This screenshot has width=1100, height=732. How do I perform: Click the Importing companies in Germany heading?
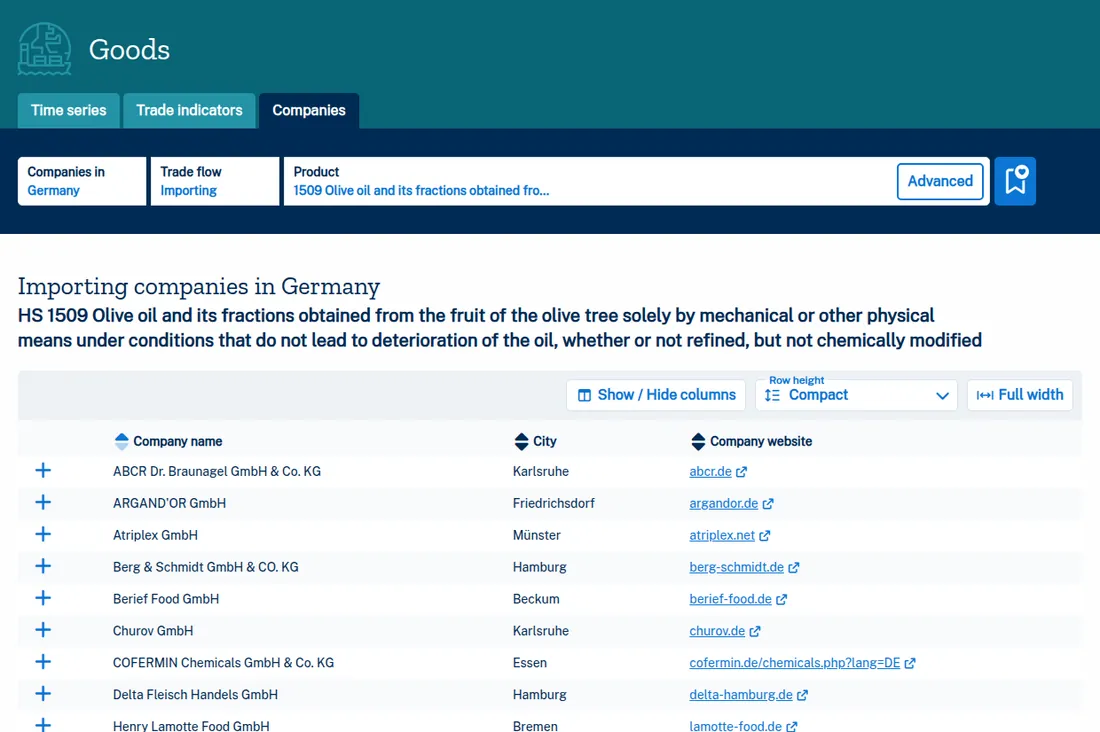click(x=199, y=286)
